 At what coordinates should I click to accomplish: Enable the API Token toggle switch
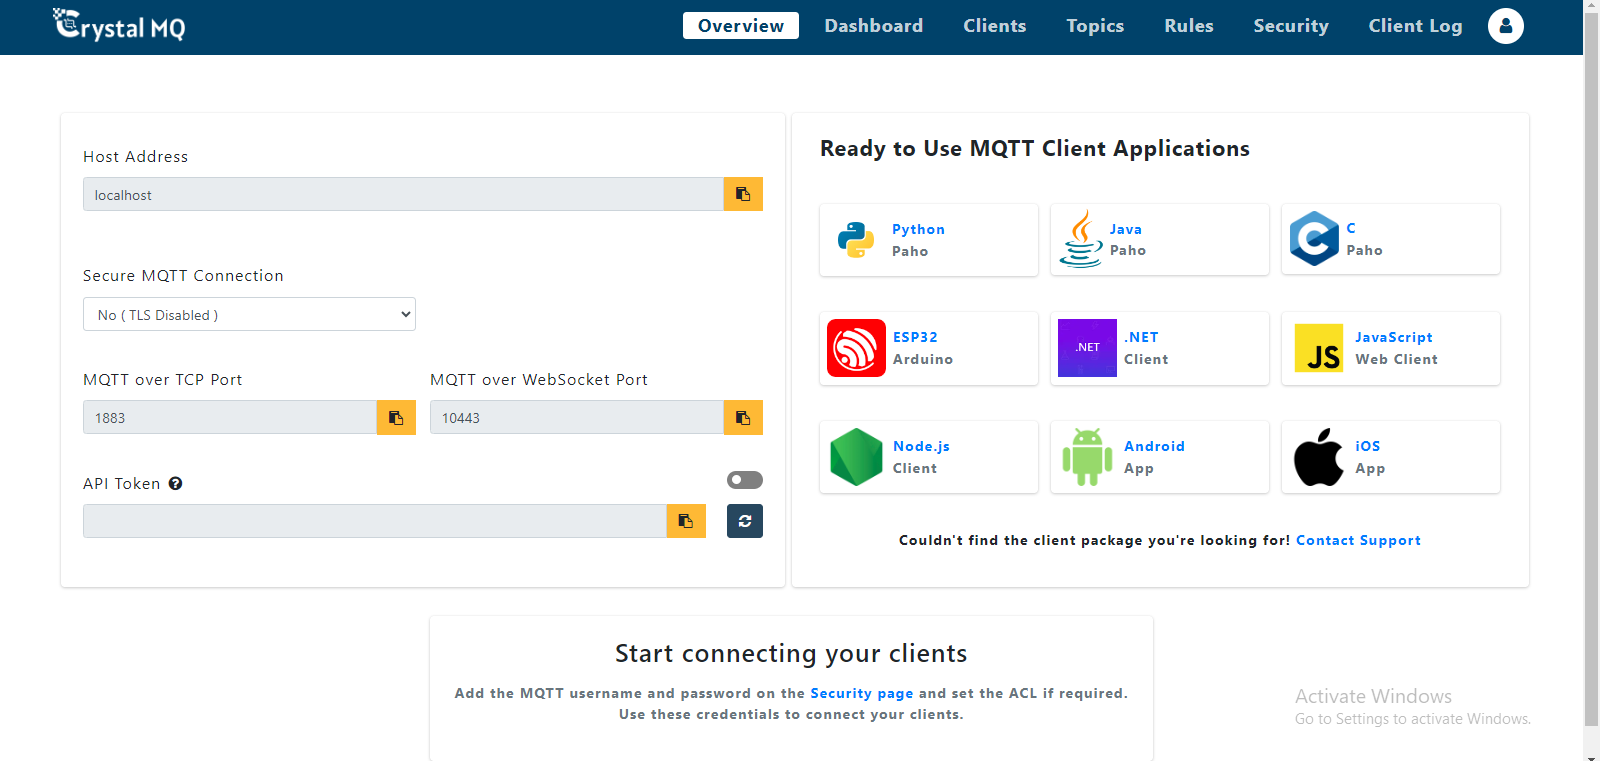(745, 480)
